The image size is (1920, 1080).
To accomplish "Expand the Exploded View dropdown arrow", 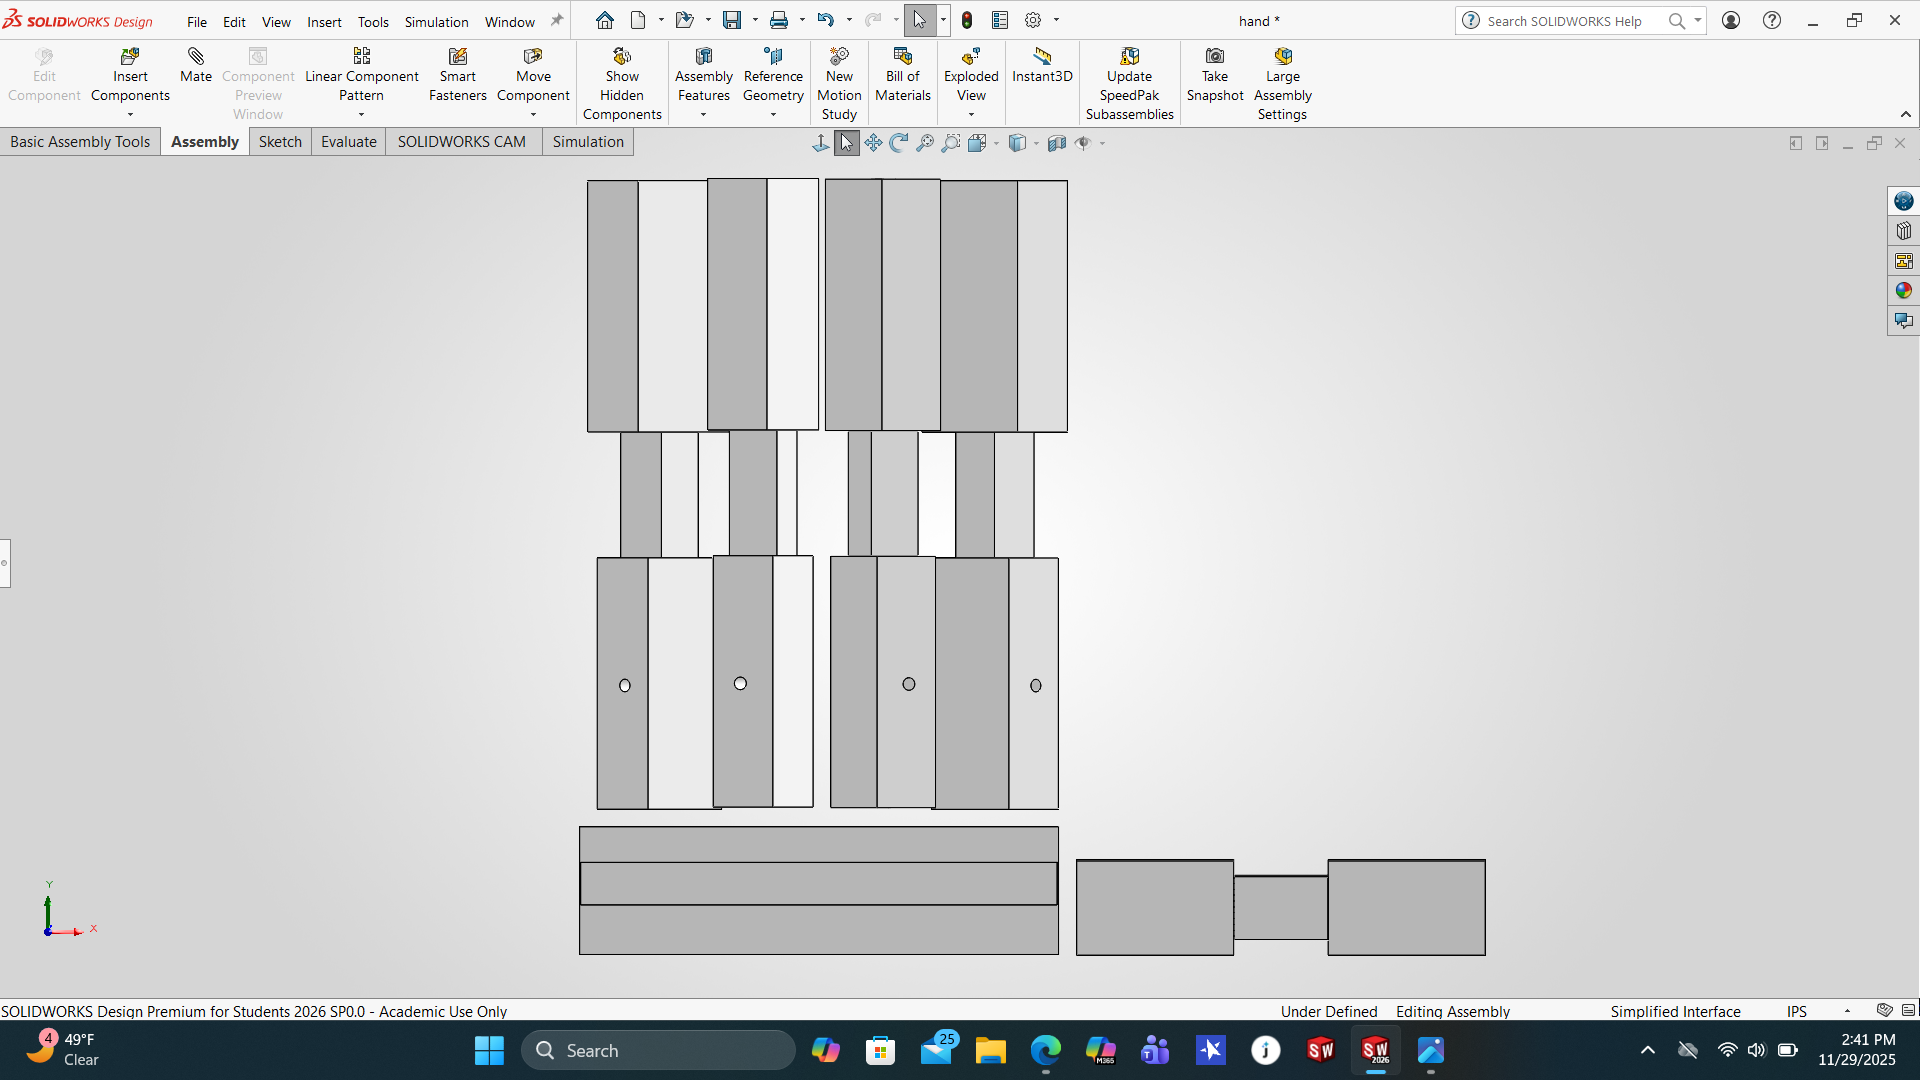I will pos(971,115).
